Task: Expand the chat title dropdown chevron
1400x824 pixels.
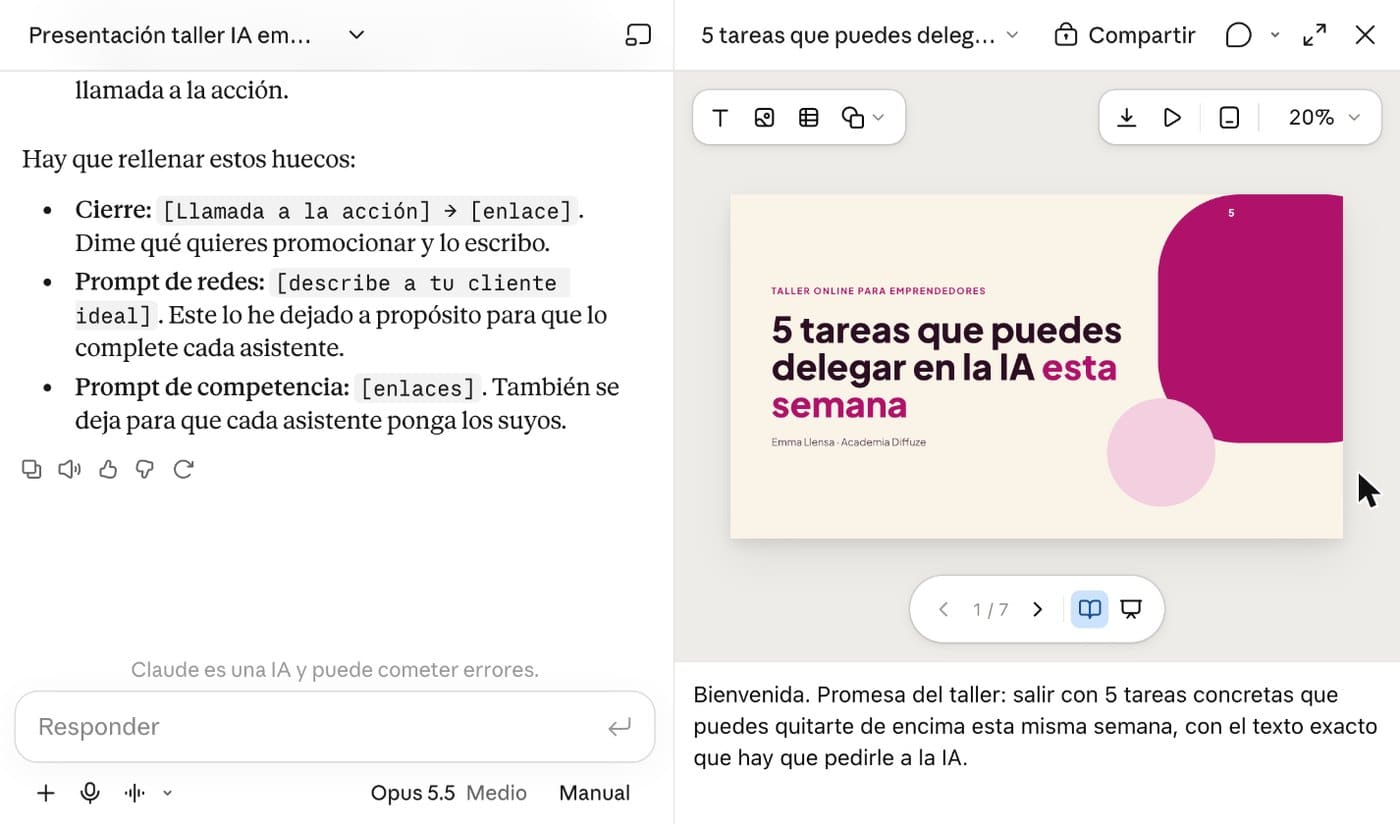Action: 356,35
